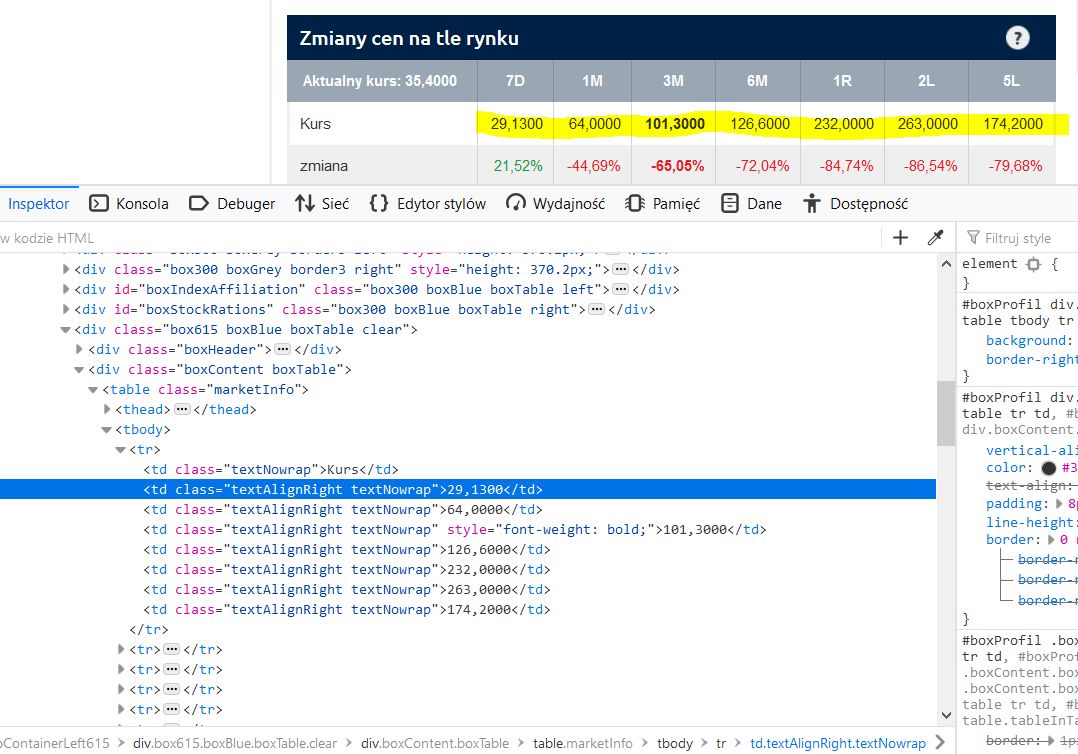Select the td node with 64,0000
The height and width of the screenshot is (754, 1078).
pyautogui.click(x=343, y=509)
